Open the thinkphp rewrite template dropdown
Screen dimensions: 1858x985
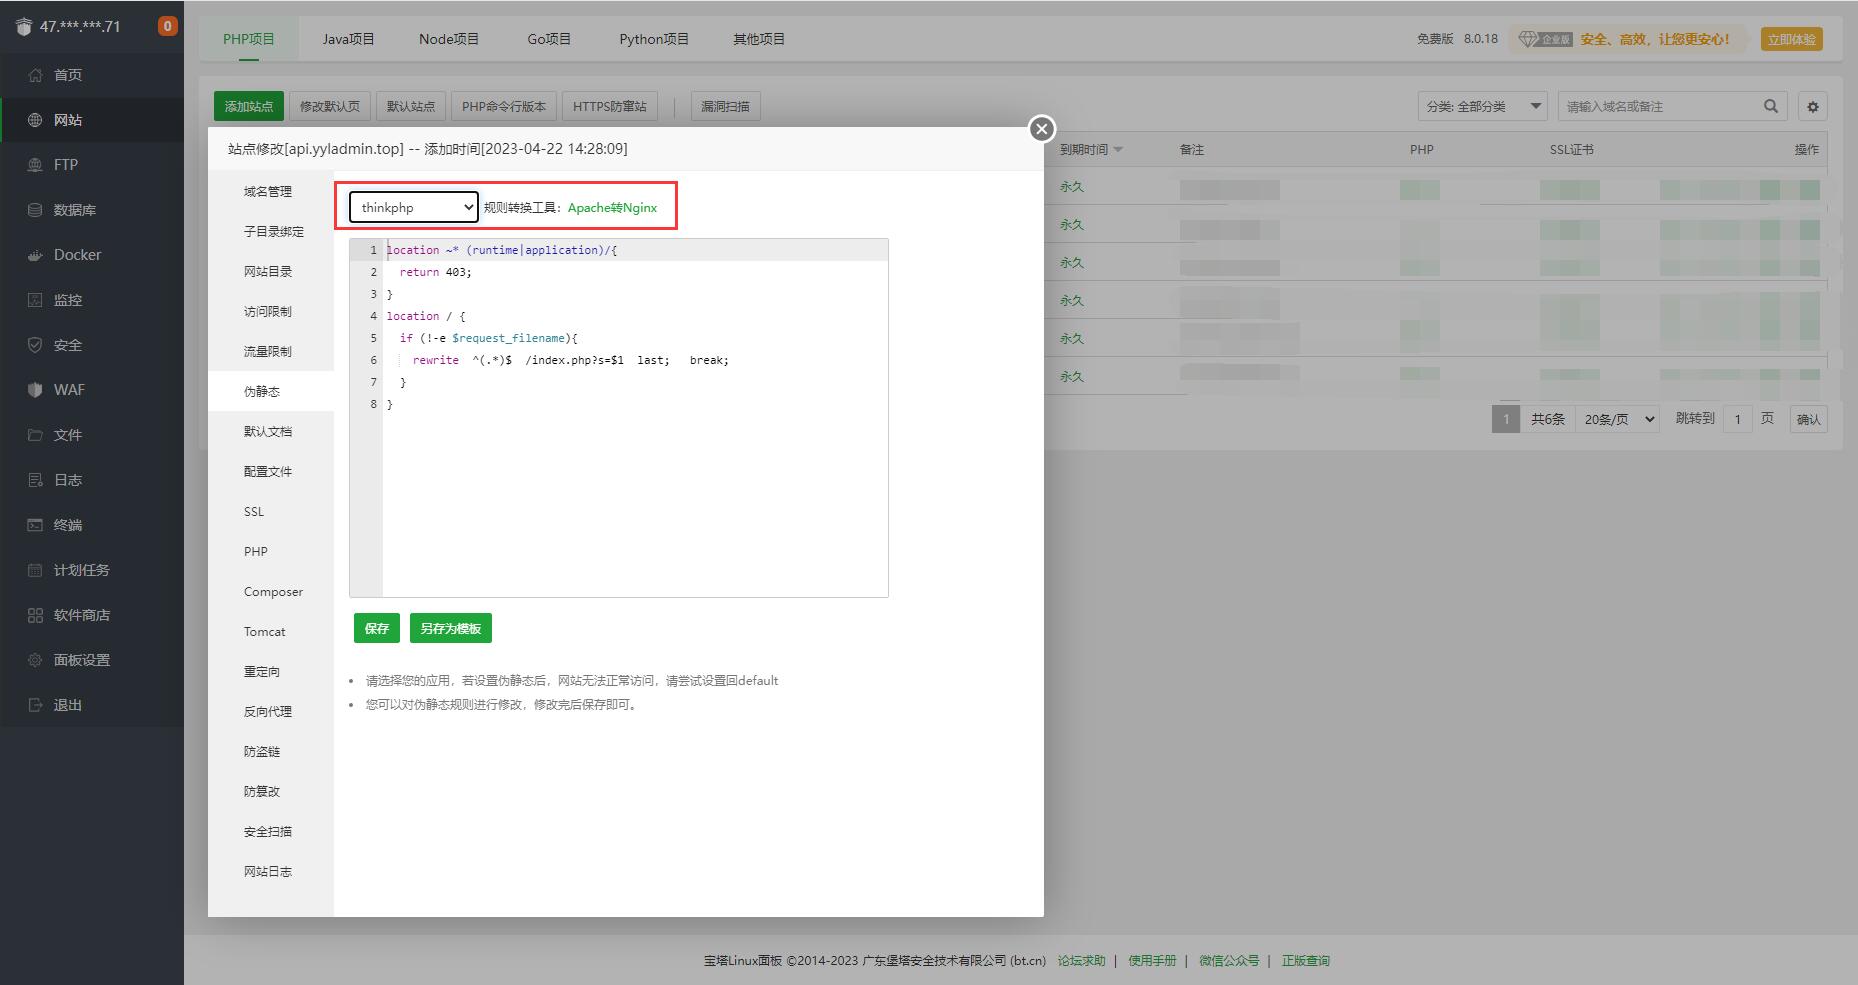[x=413, y=207]
